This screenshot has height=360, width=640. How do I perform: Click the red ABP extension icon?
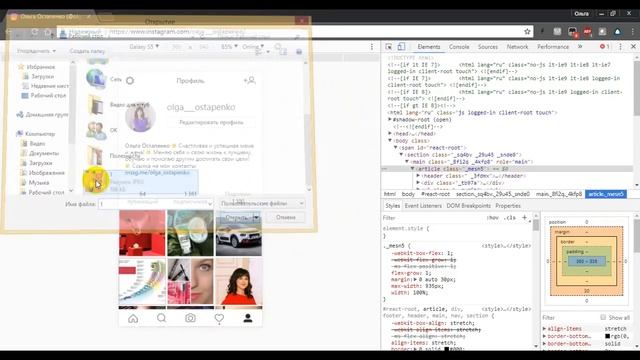point(587,32)
